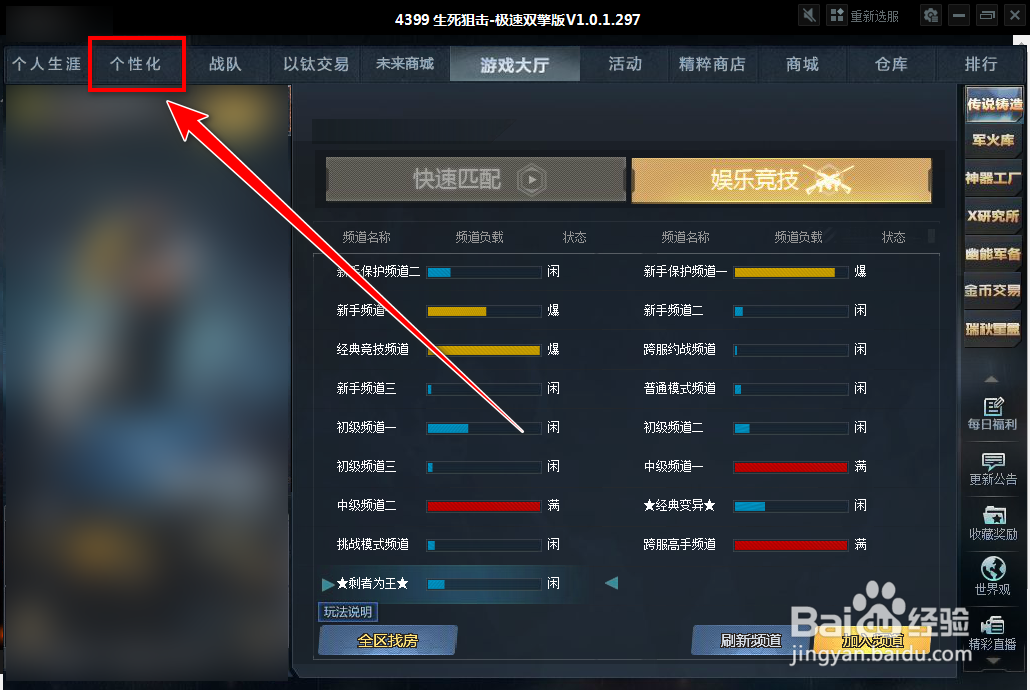Open the 传说铸造 sidebar entry
The image size is (1030, 690).
click(x=994, y=104)
